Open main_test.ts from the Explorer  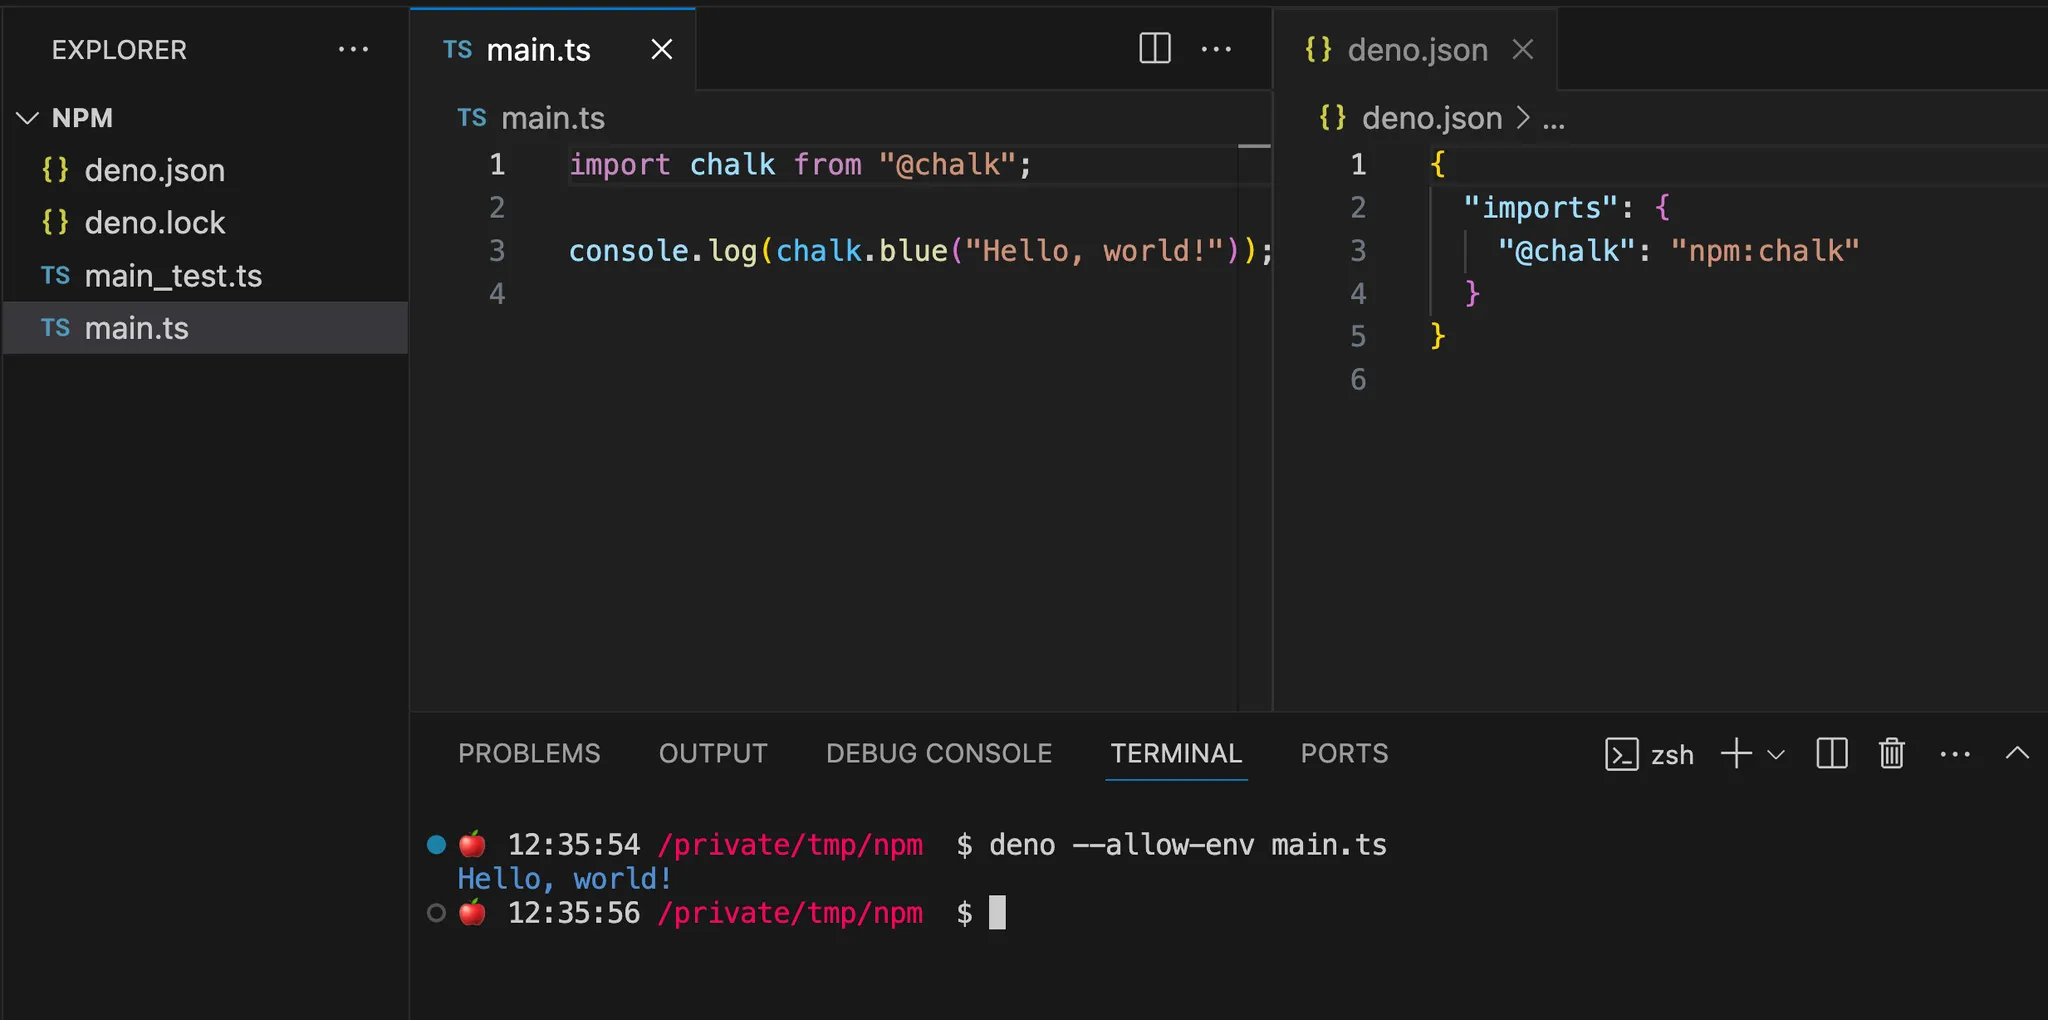coord(173,276)
